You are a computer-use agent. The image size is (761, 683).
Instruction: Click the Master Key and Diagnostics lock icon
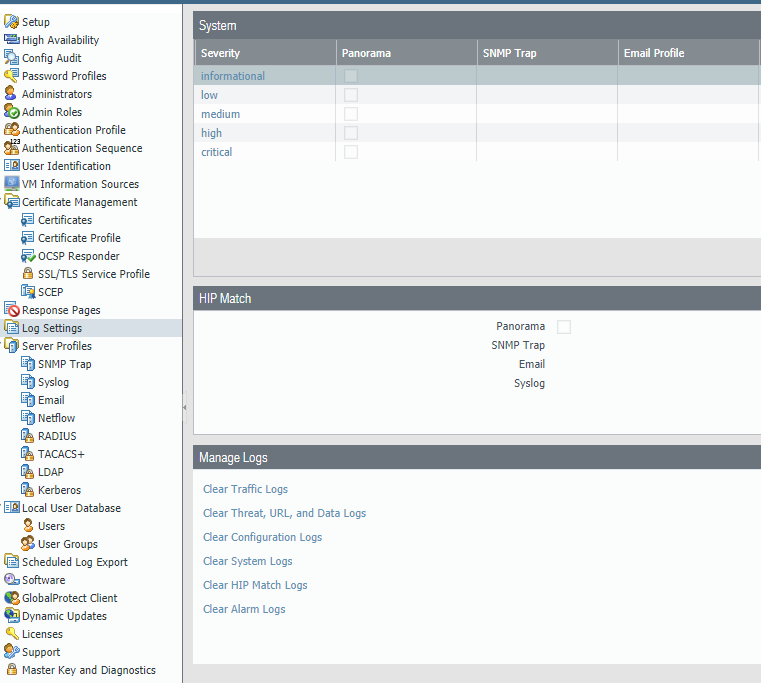[12, 670]
